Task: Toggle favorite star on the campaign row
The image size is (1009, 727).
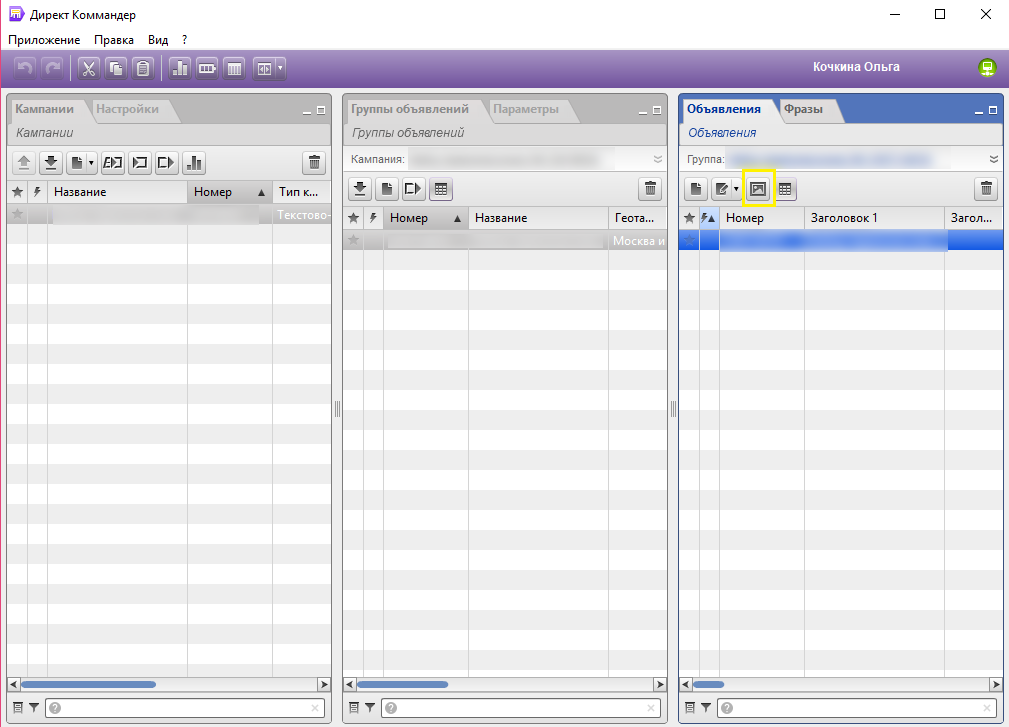Action: click(x=17, y=214)
